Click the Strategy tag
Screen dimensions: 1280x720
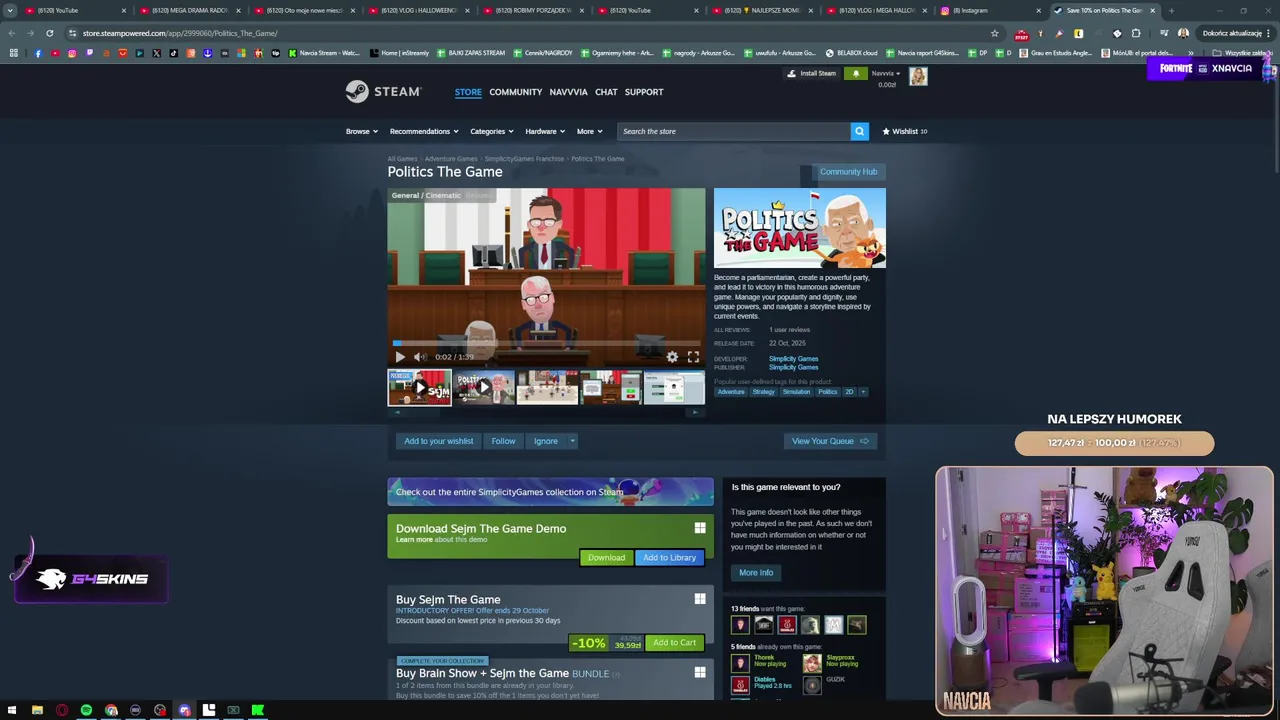[x=764, y=392]
